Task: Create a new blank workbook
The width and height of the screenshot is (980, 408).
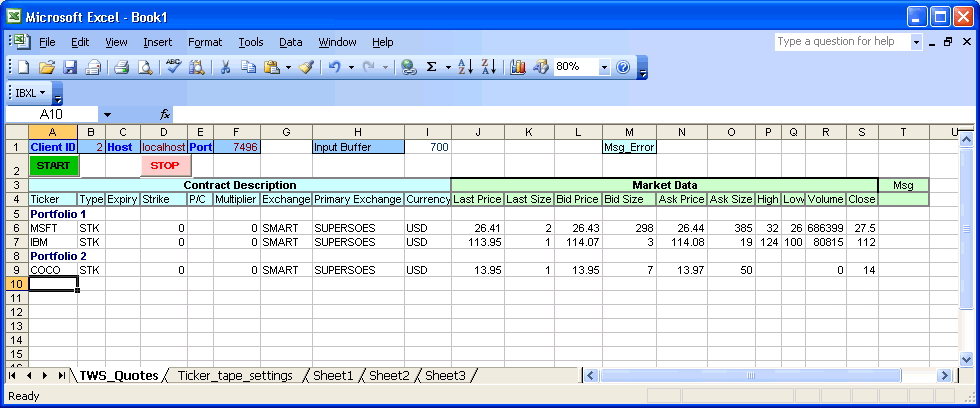Action: click(x=23, y=67)
